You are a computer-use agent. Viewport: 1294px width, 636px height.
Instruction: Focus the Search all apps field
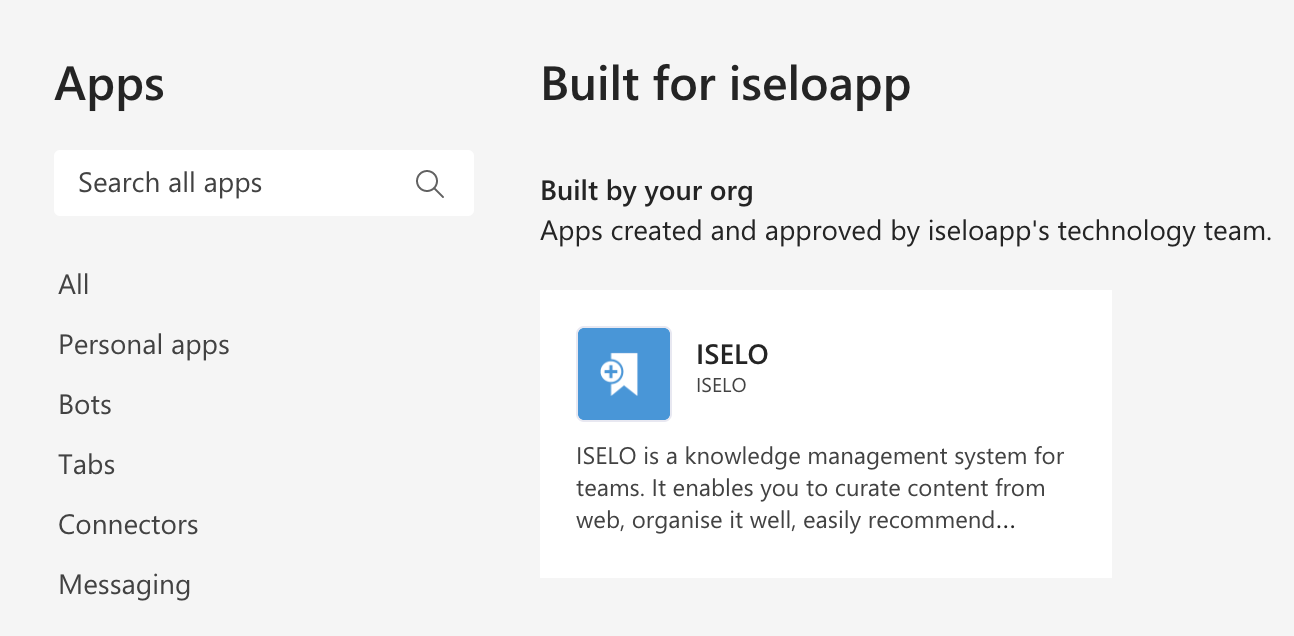point(264,183)
